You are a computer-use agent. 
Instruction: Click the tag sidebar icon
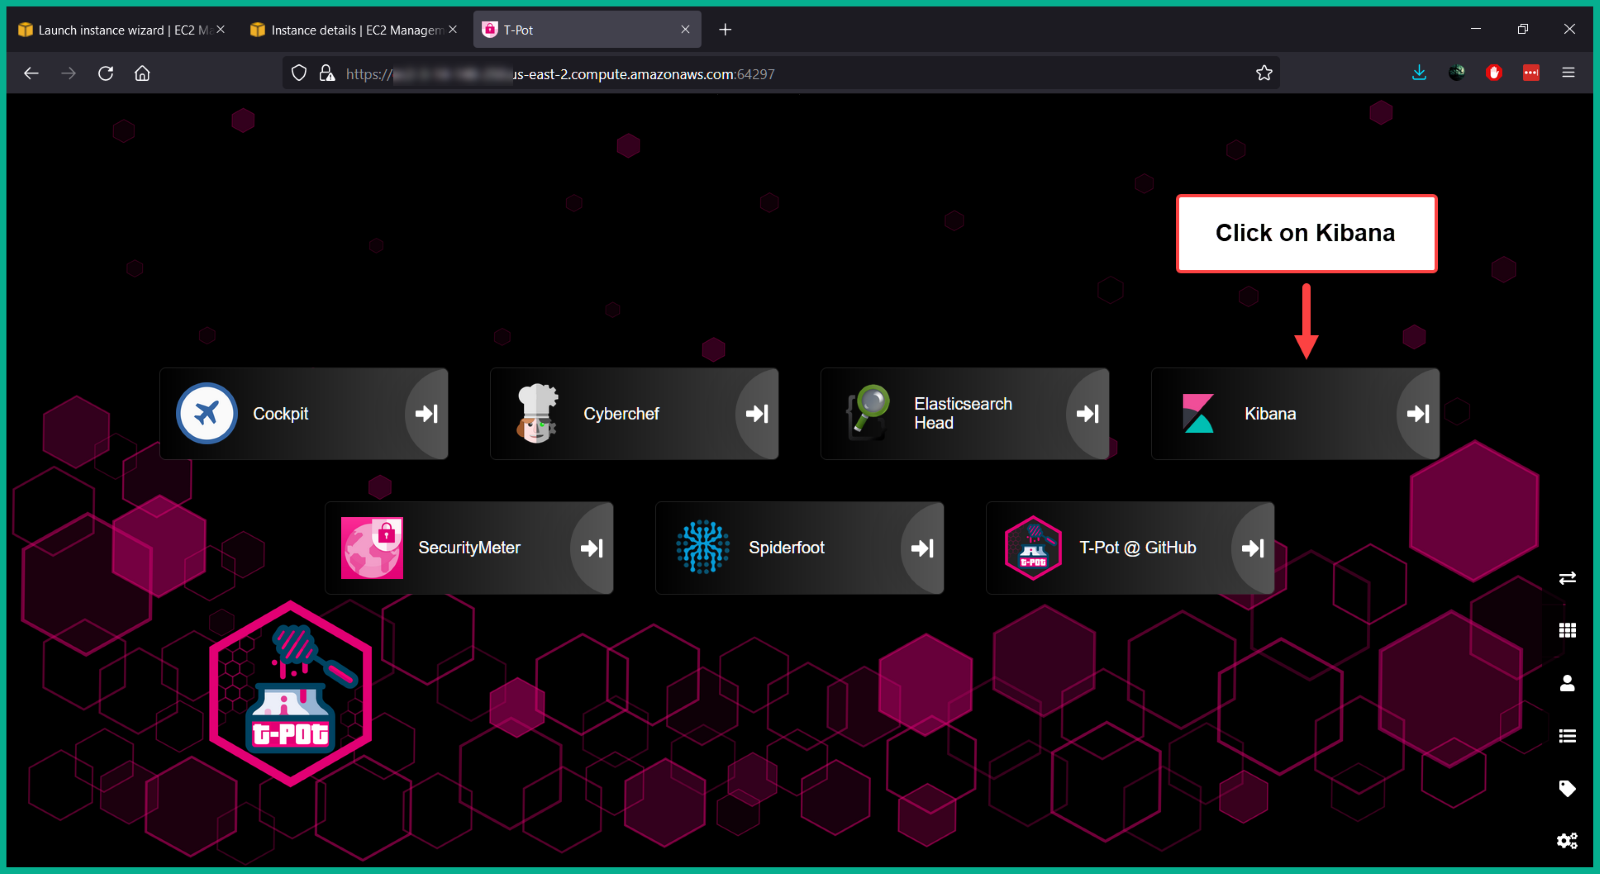pyautogui.click(x=1567, y=788)
